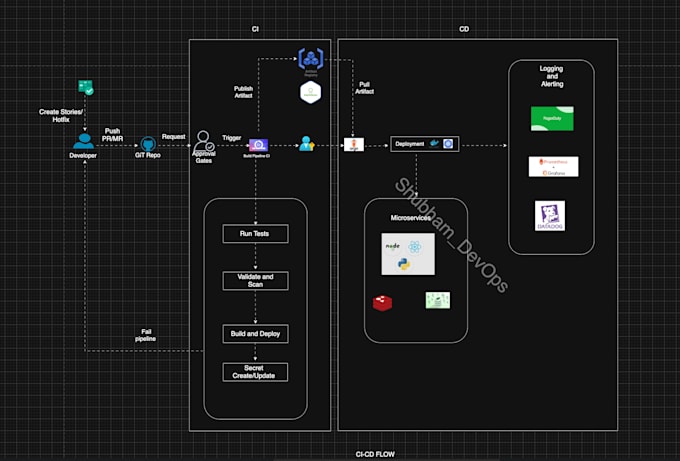
Task: Select the Logging and Alerting group title
Action: click(552, 76)
